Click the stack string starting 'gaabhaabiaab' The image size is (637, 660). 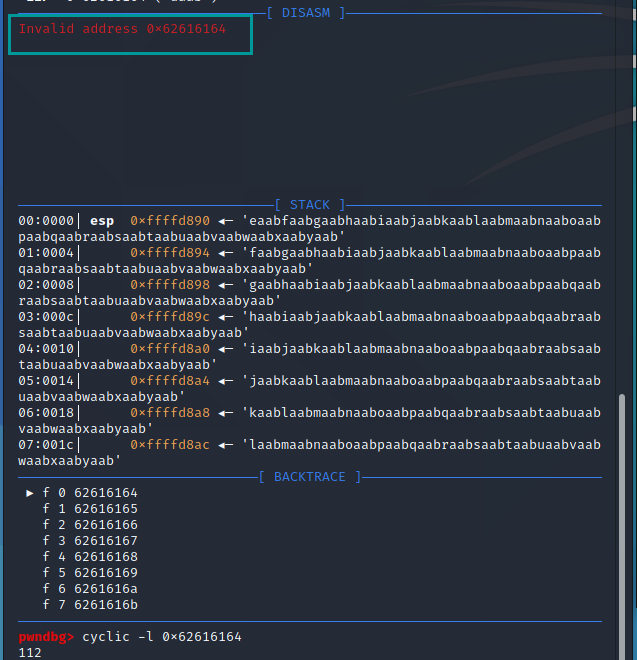[309, 293]
